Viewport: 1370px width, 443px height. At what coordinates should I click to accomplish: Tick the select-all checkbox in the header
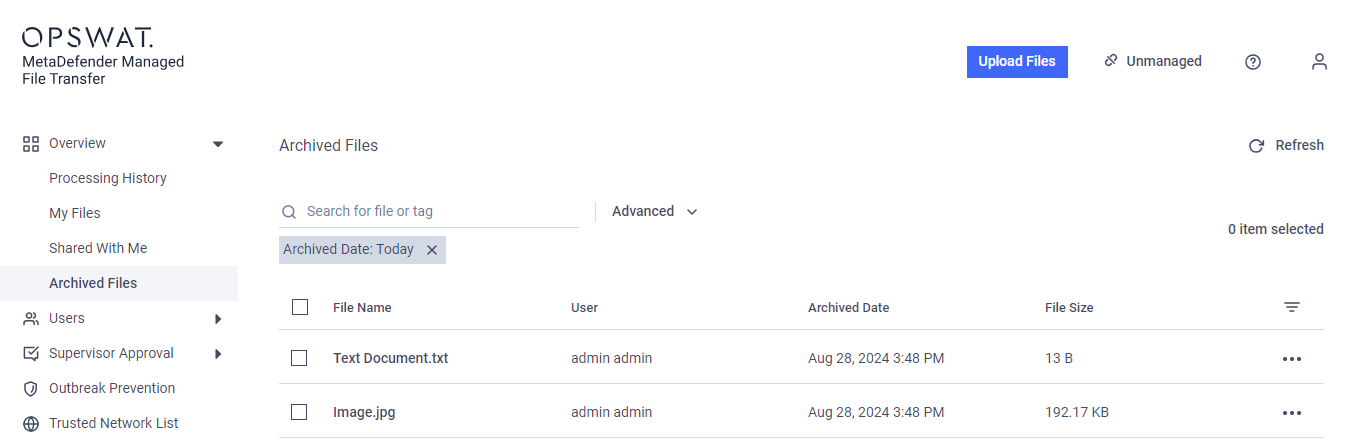pyautogui.click(x=300, y=307)
